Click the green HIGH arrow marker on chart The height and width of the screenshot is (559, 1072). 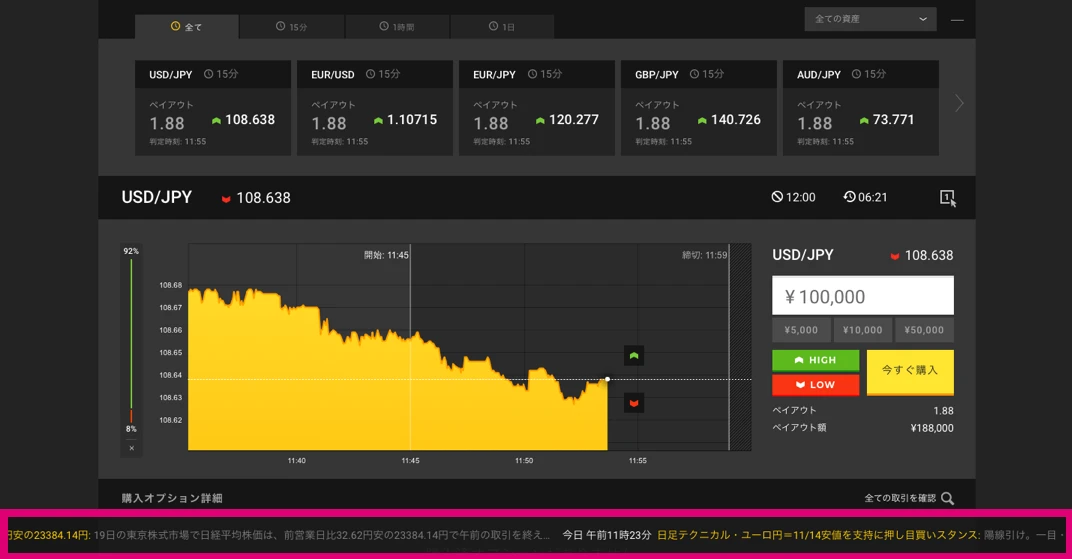(x=633, y=356)
